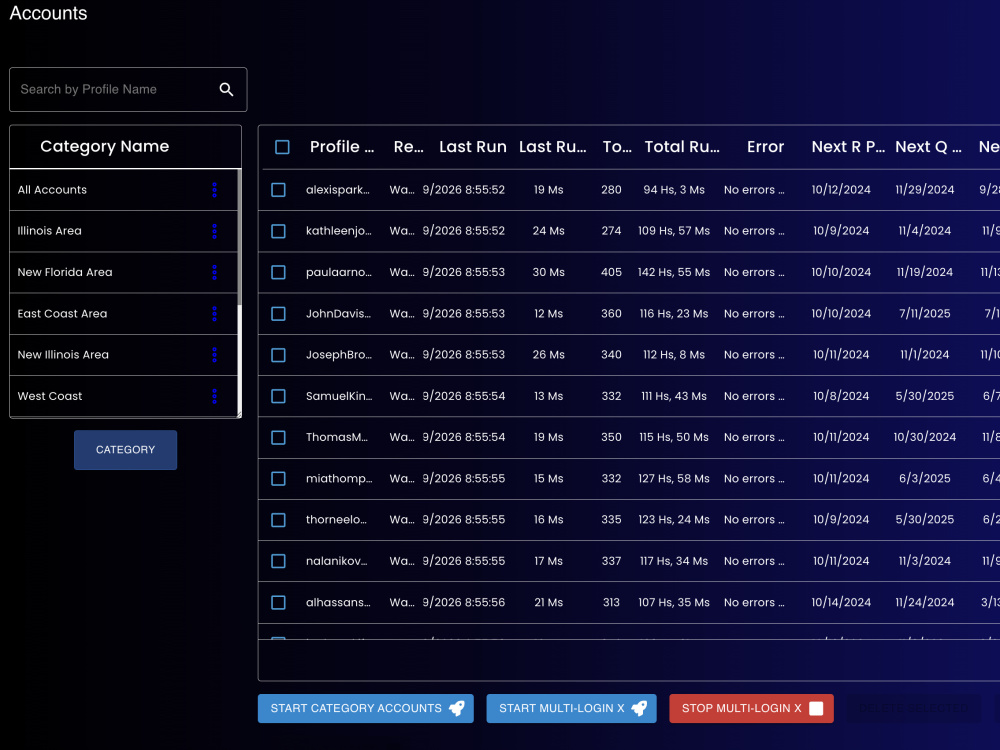The image size is (1000, 750).
Task: Sort by the Next Q... column header
Action: [x=928, y=147]
